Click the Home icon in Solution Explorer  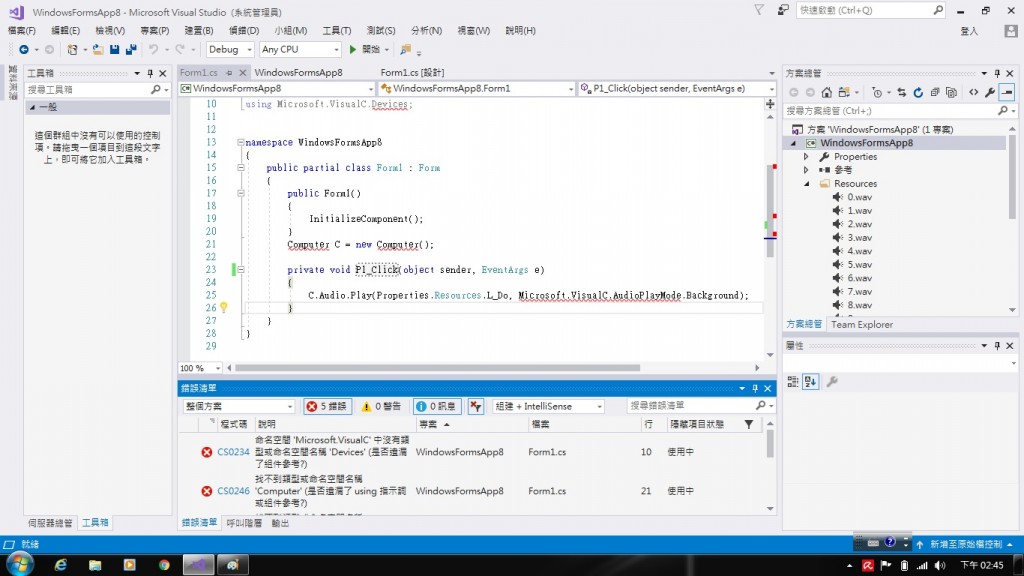pos(827,93)
